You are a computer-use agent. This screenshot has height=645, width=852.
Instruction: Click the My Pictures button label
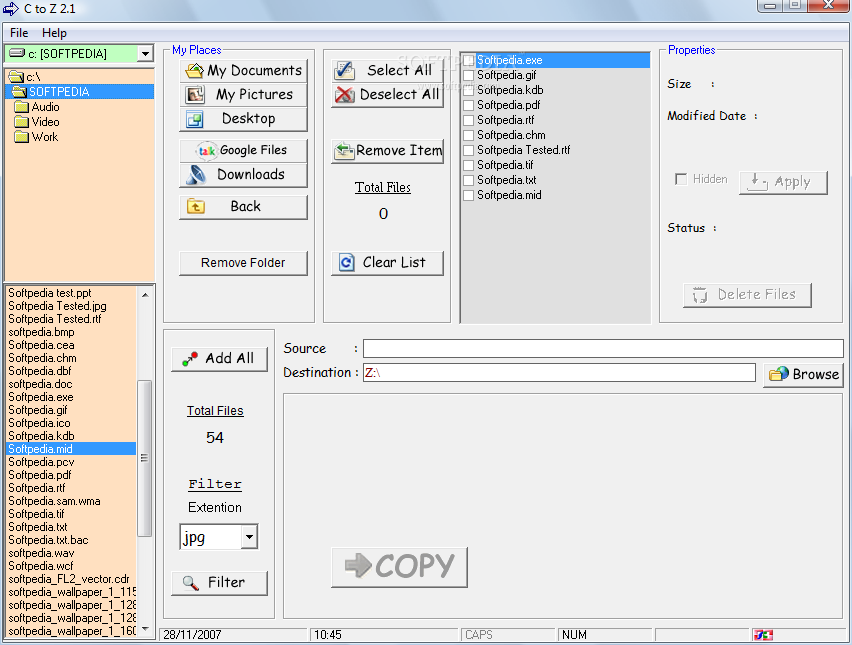[254, 95]
